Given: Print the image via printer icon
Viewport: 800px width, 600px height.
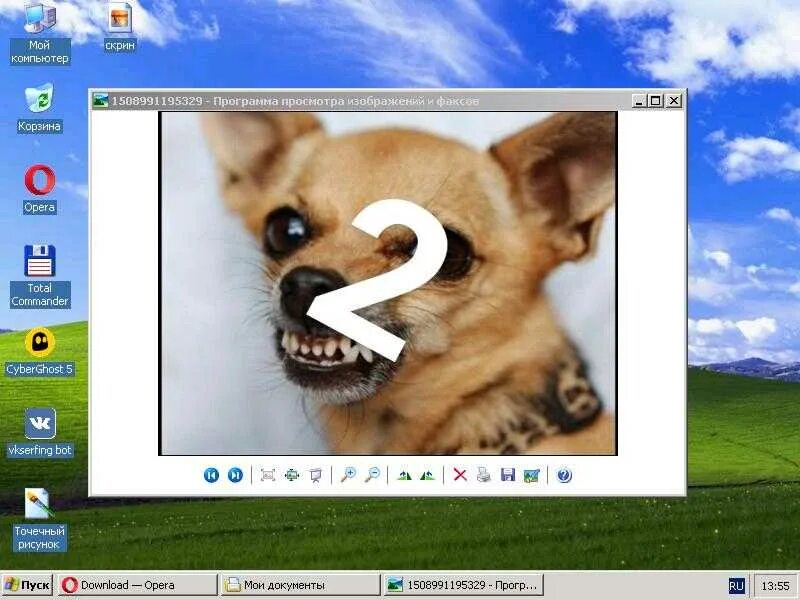Looking at the screenshot, I should [484, 475].
